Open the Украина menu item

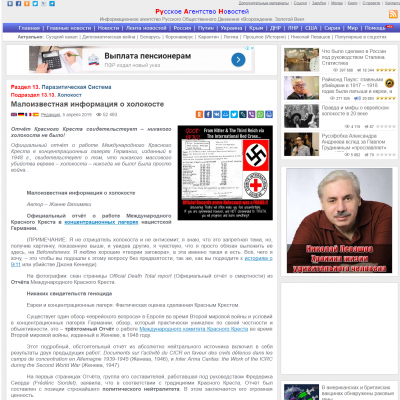click(x=231, y=28)
